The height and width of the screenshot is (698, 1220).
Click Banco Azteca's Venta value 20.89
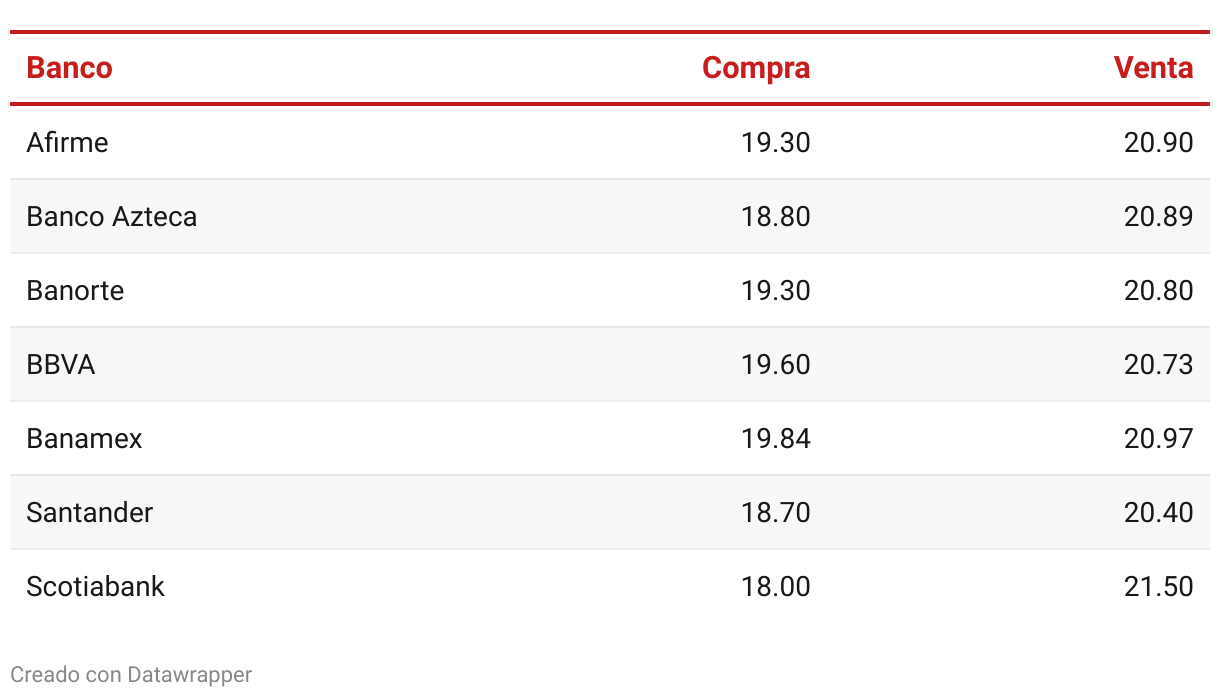pos(1159,217)
